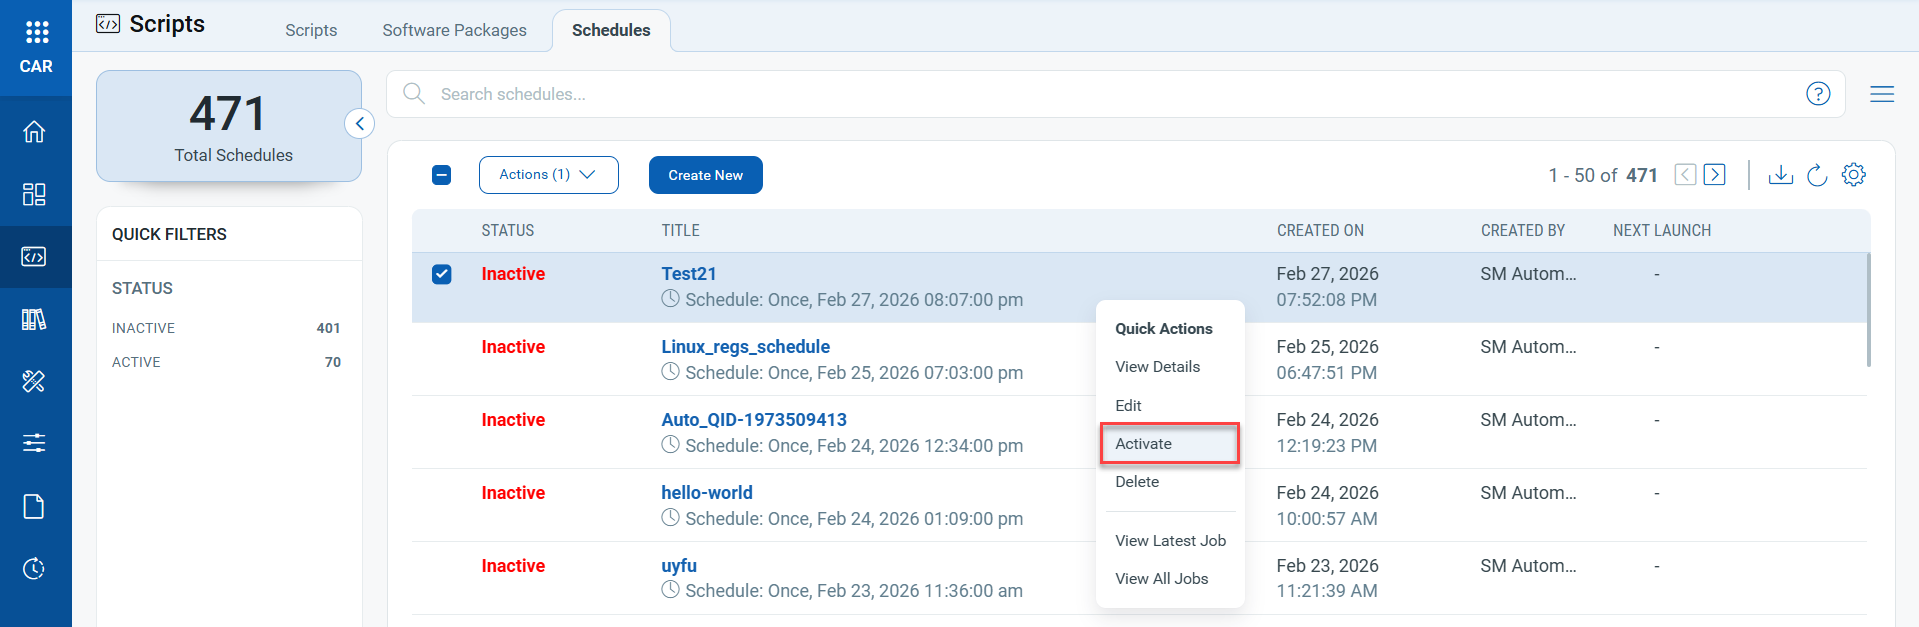1919x627 pixels.
Task: Open the Linux_regs_schedule link
Action: [745, 347]
